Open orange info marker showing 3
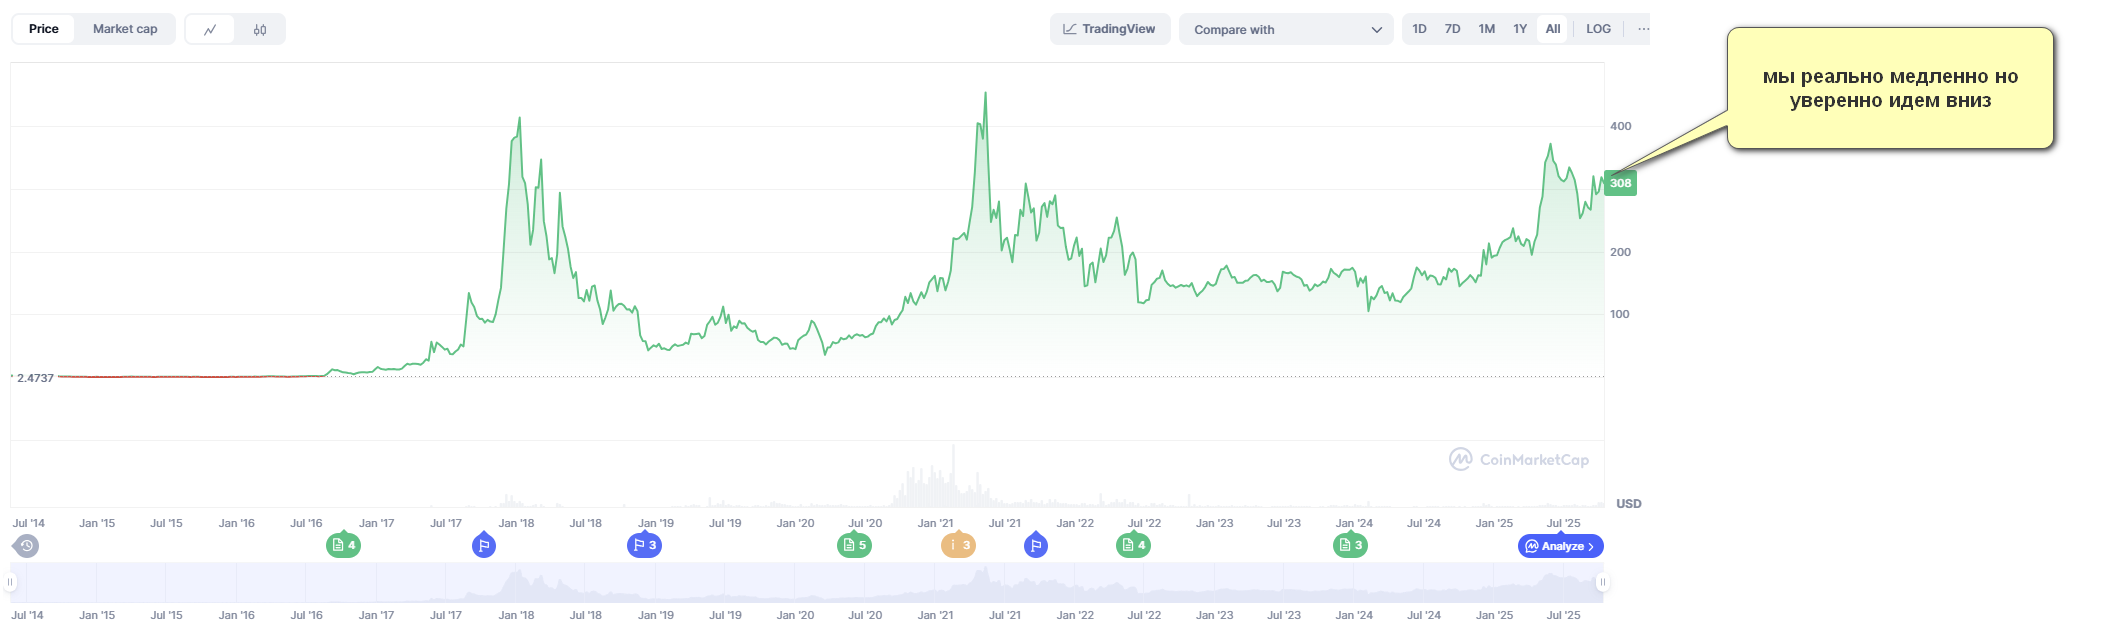2106x635 pixels. tap(958, 546)
